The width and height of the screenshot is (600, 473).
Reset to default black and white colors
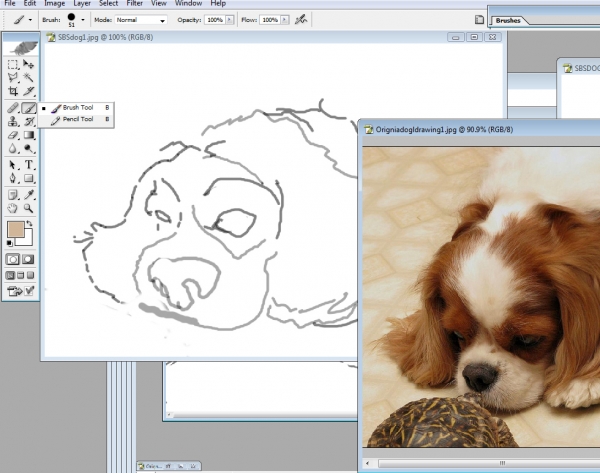pyautogui.click(x=10, y=243)
